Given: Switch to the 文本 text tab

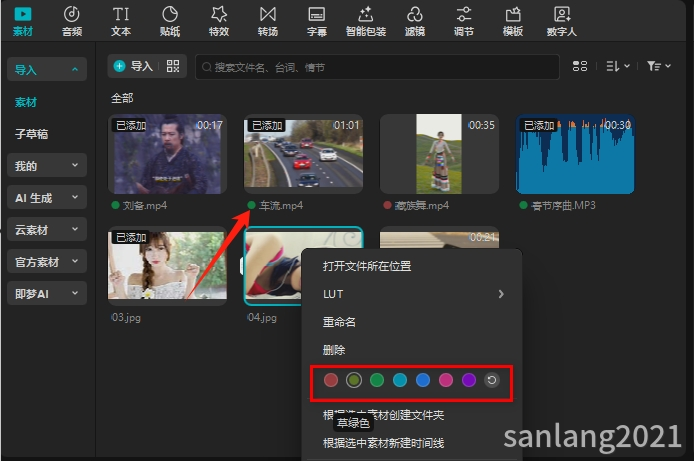Looking at the screenshot, I should (121, 21).
